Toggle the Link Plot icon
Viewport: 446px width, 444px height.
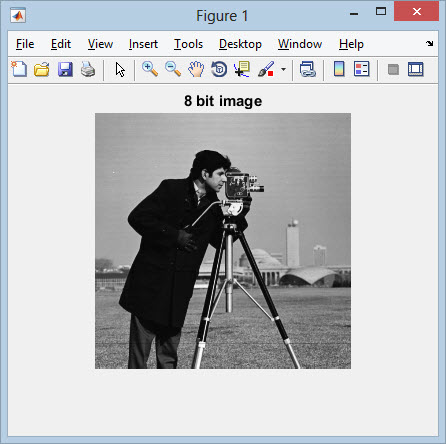(308, 69)
